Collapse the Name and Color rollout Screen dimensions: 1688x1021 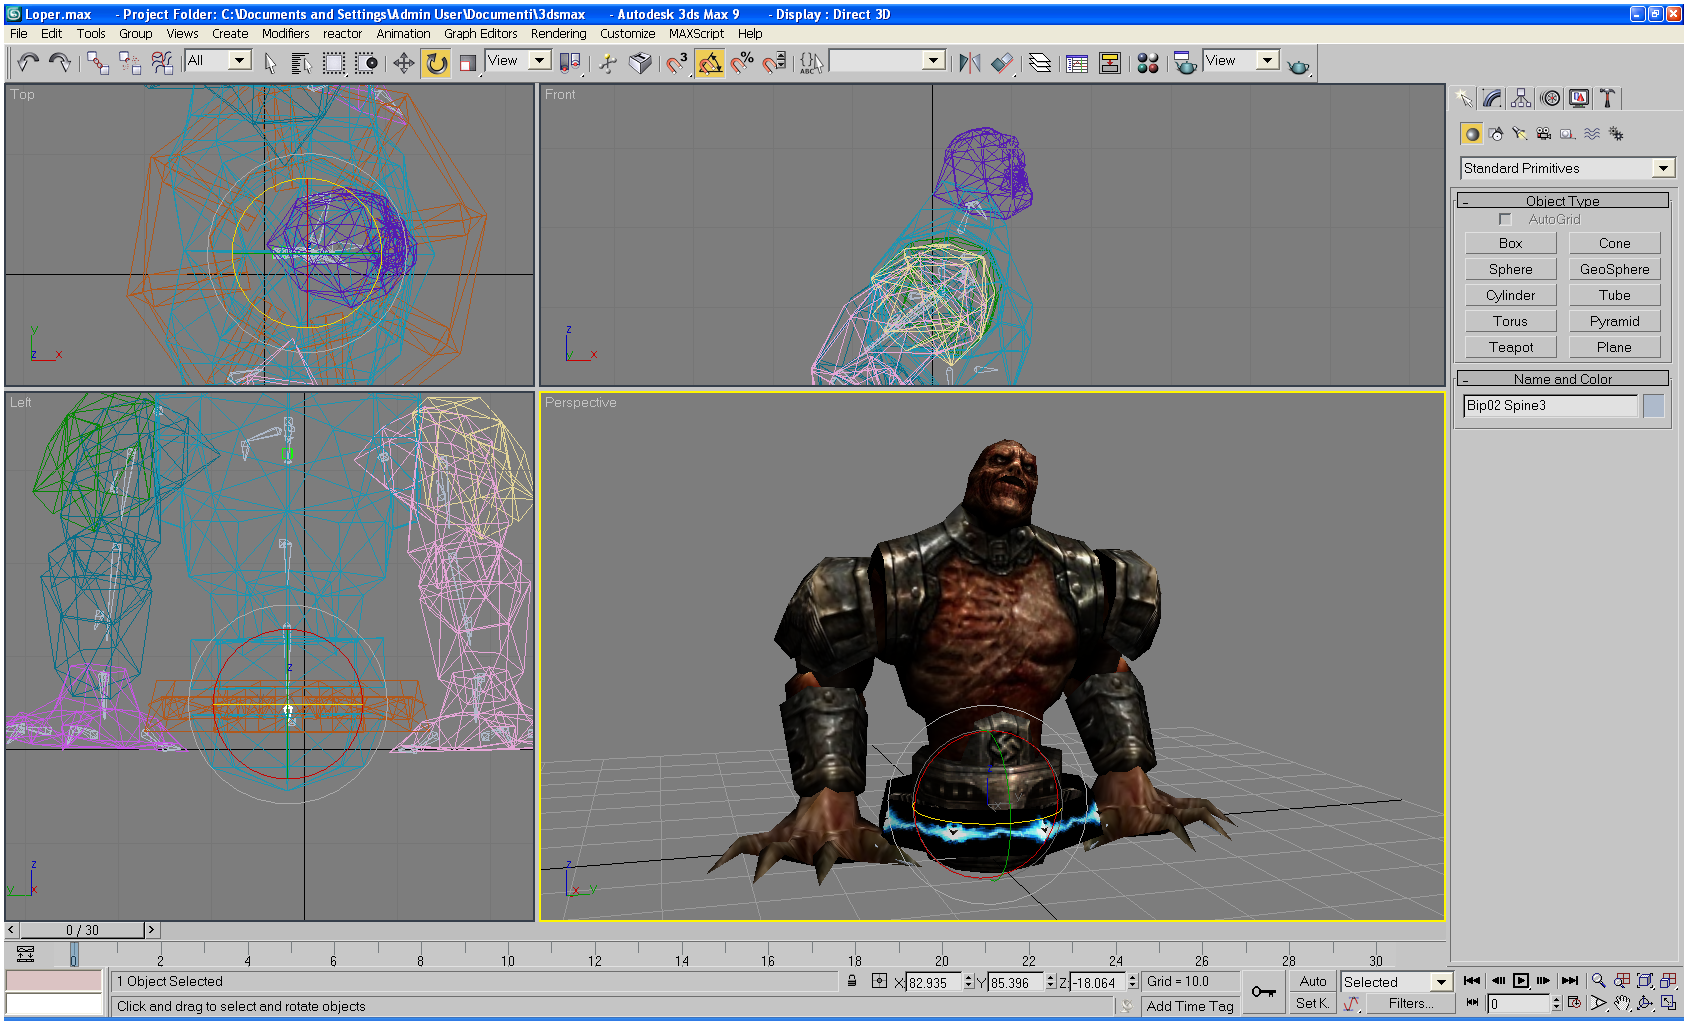tap(1562, 379)
